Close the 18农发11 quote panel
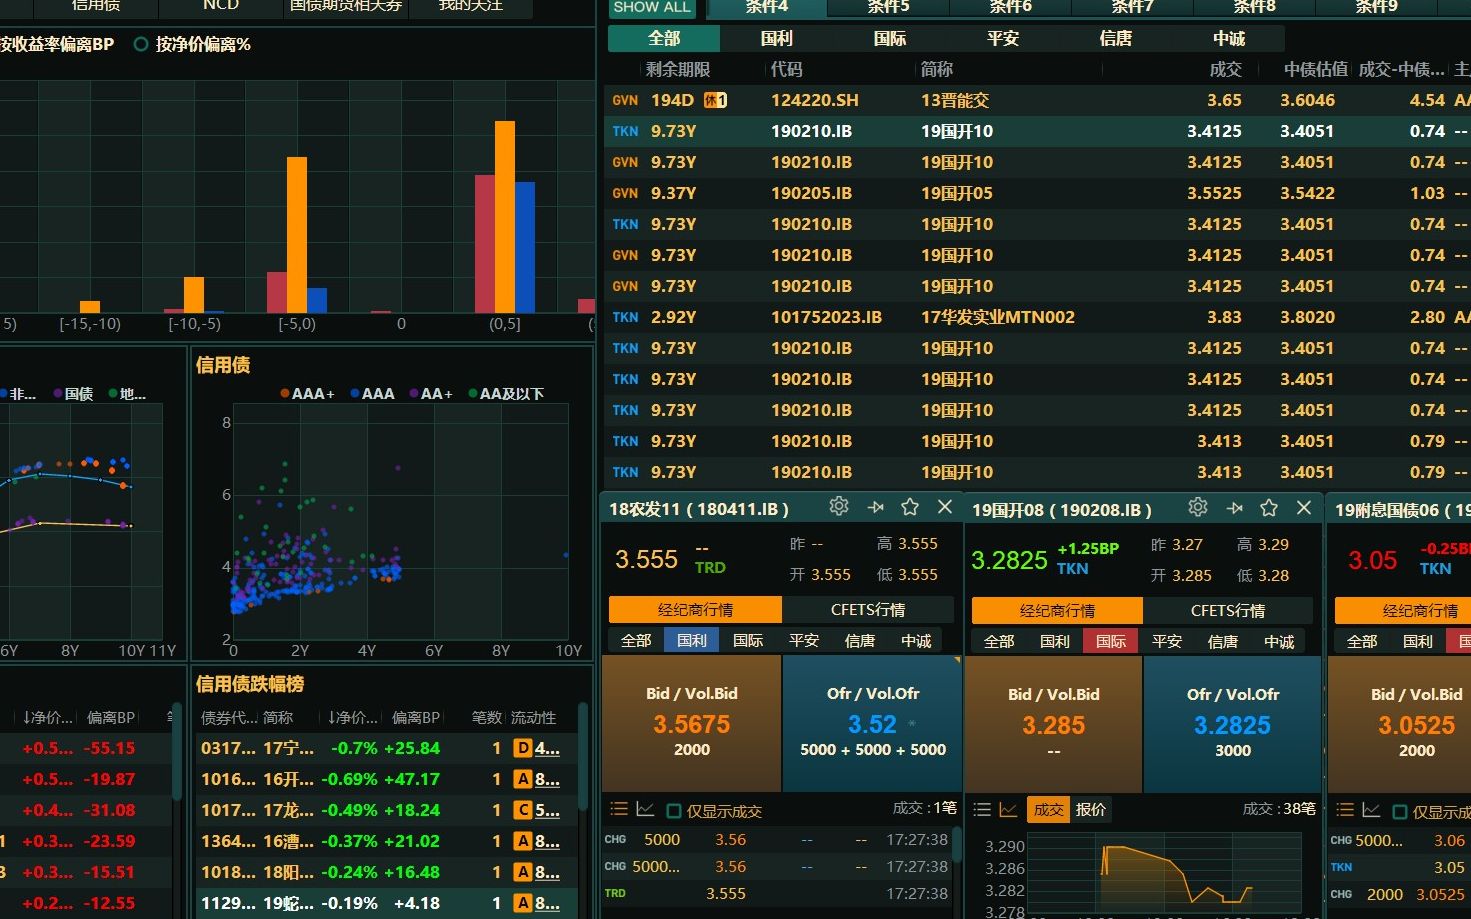 945,507
